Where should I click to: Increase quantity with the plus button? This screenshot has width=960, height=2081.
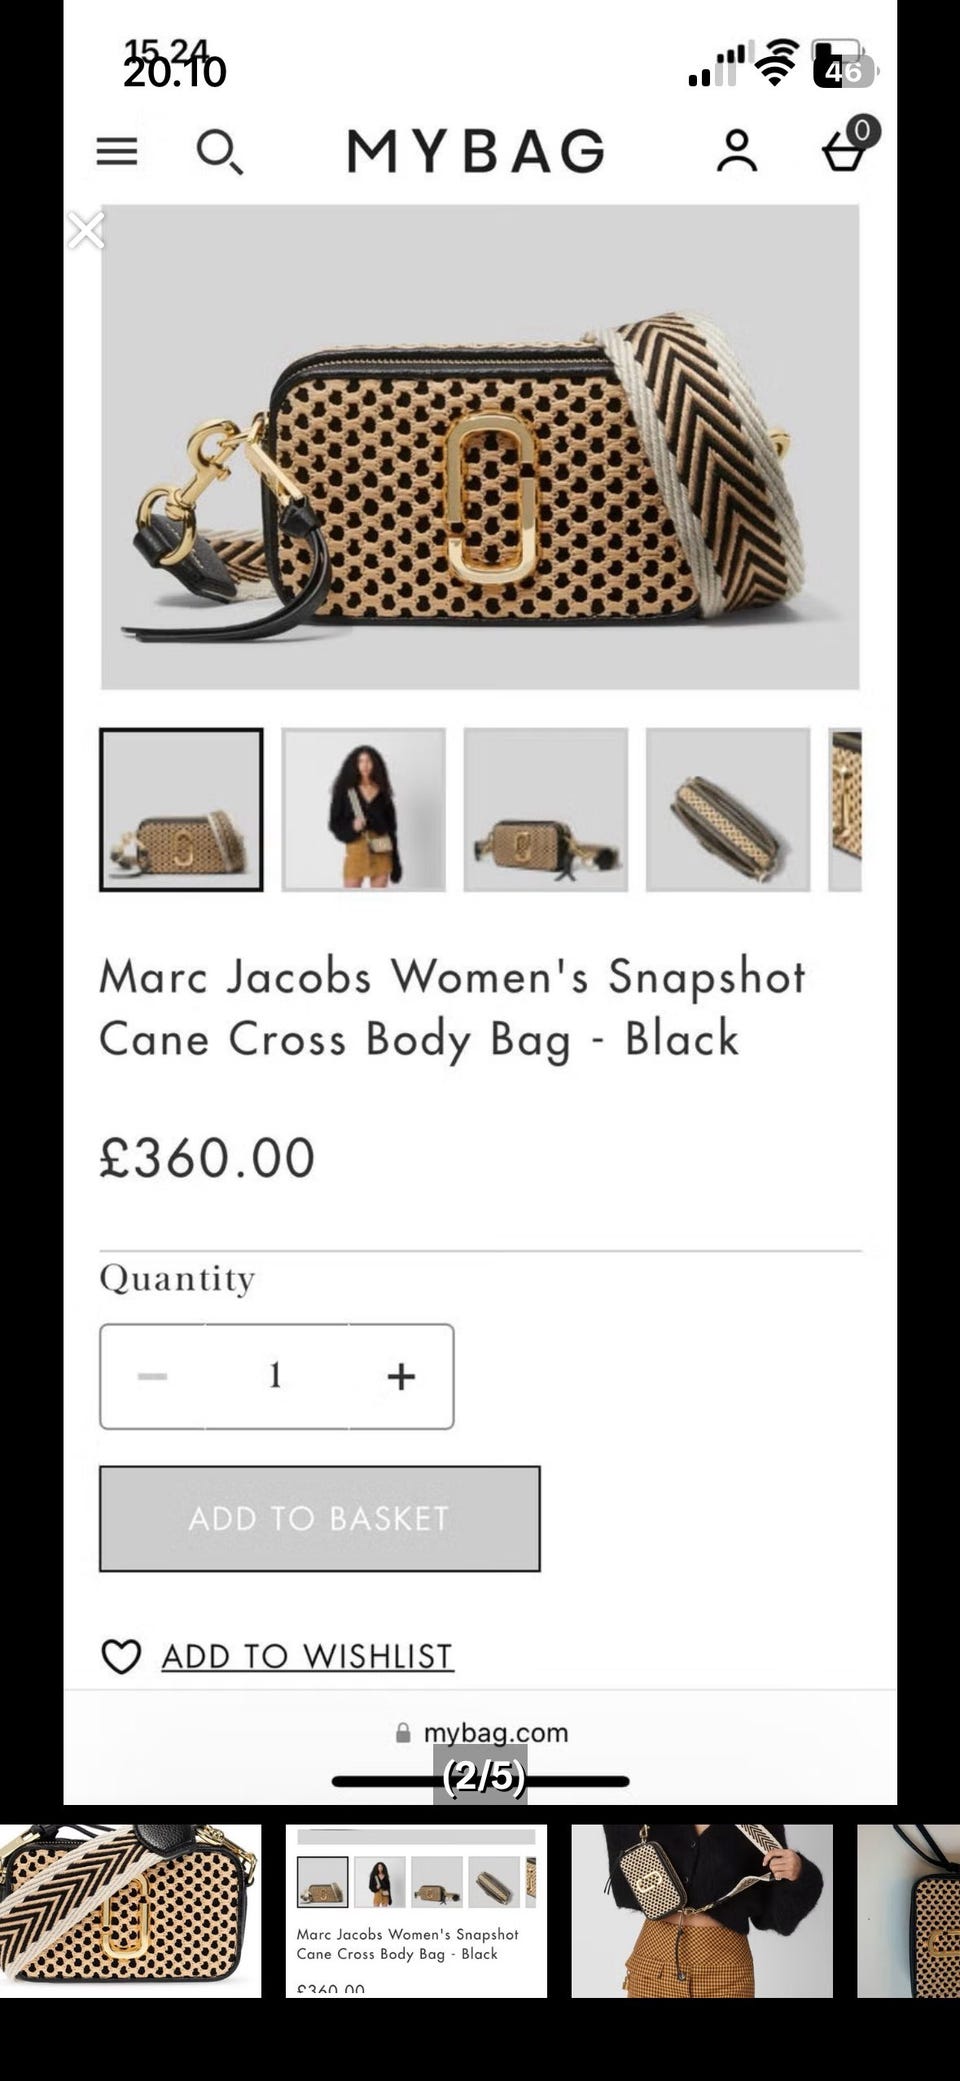tap(401, 1376)
